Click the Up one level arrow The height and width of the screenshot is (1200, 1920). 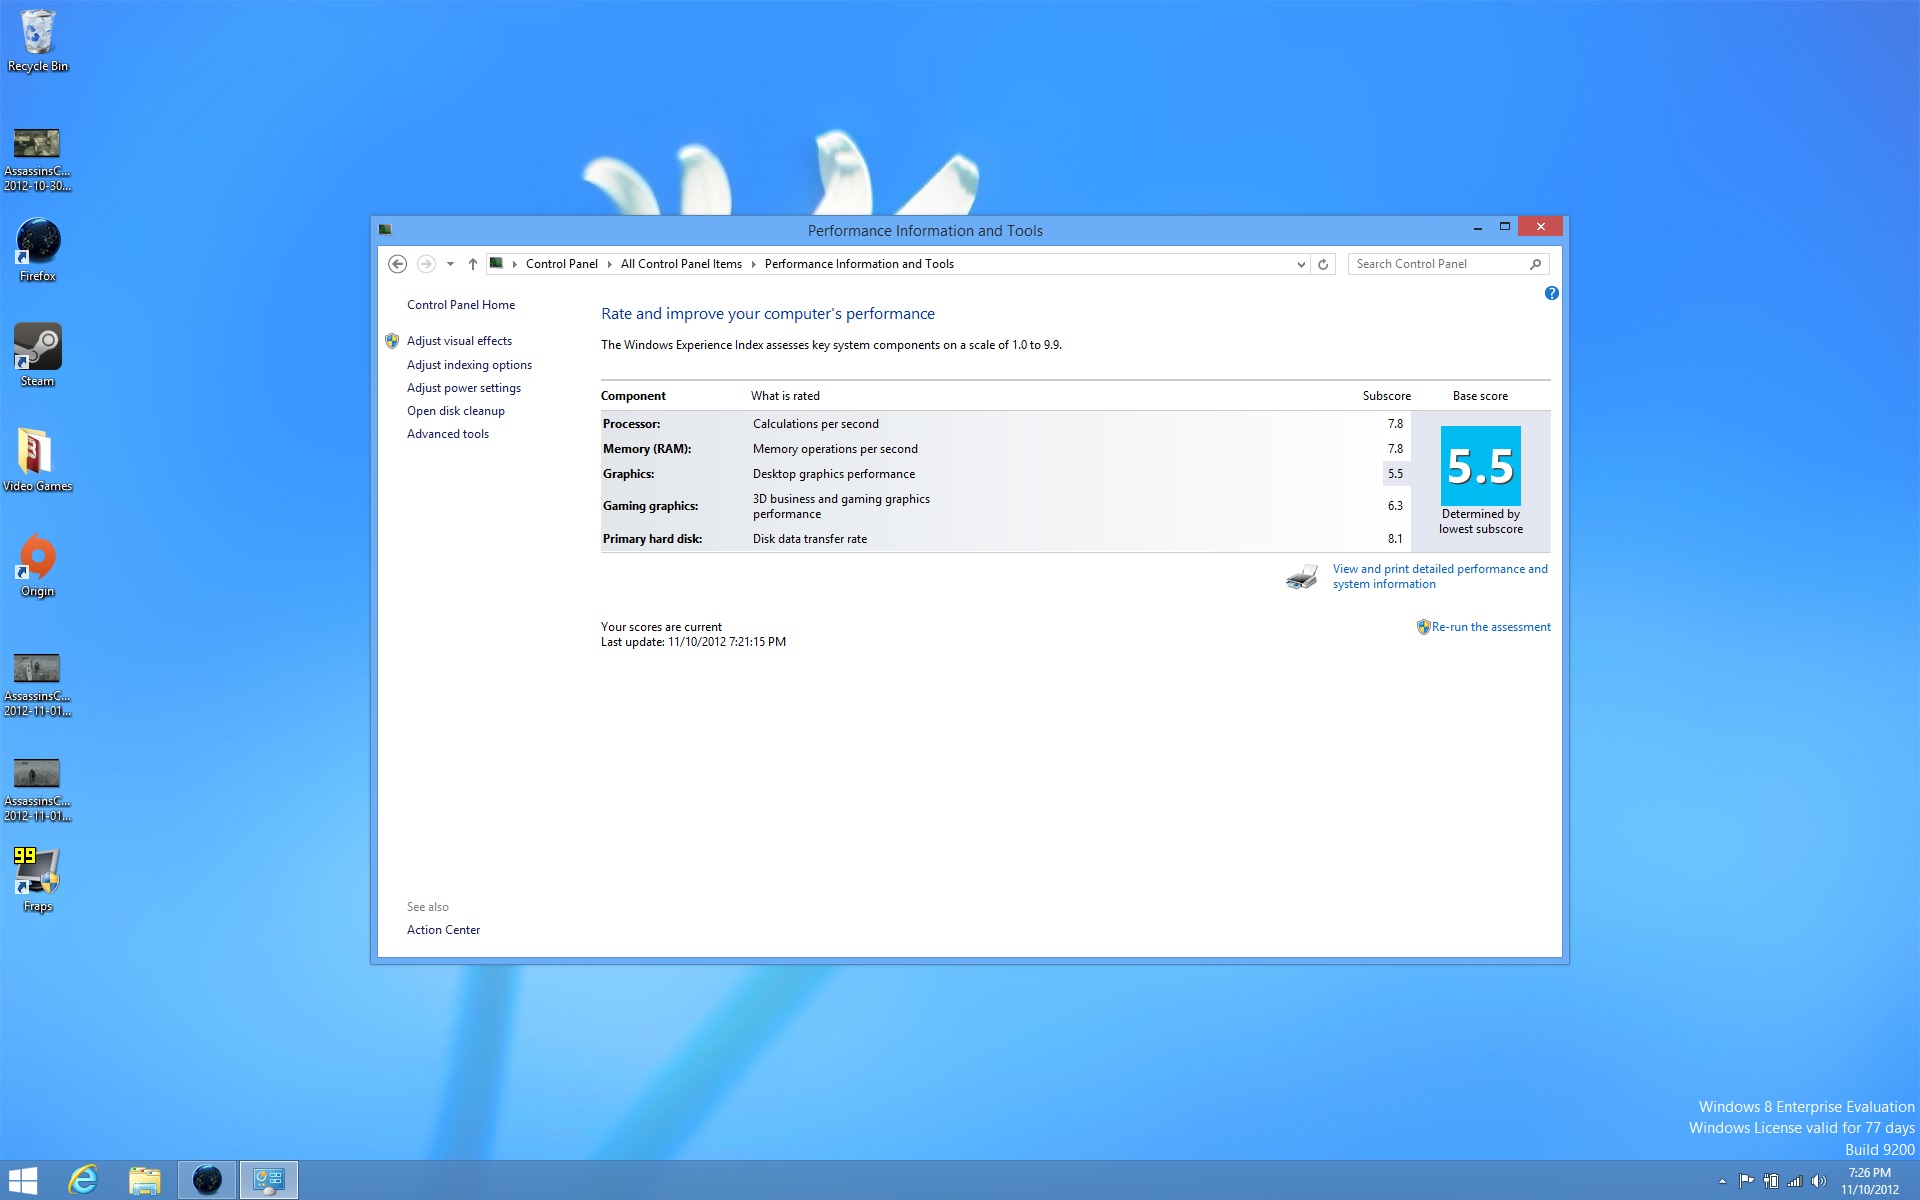click(x=473, y=264)
